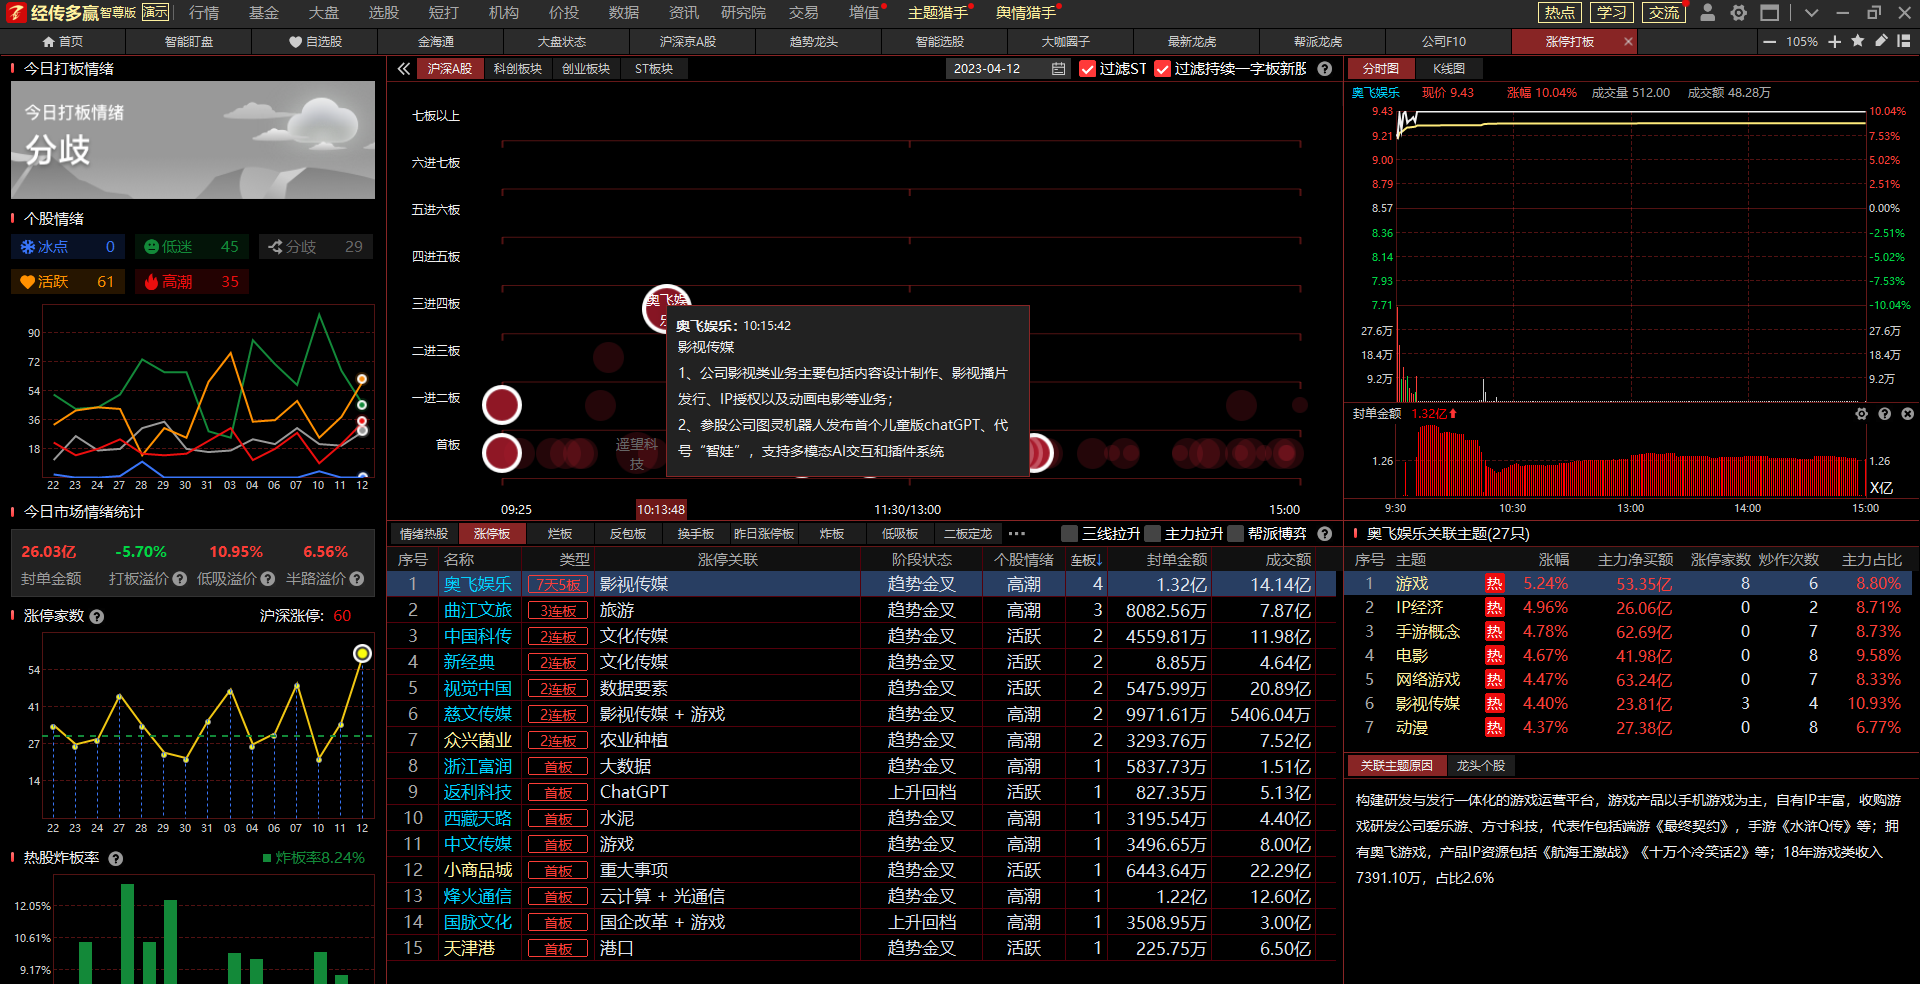Switch to the 科创板块 tab
This screenshot has width=1920, height=984.
(x=517, y=69)
